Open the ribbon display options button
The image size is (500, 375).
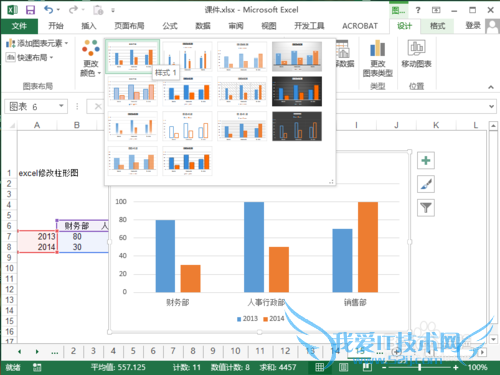click(436, 10)
